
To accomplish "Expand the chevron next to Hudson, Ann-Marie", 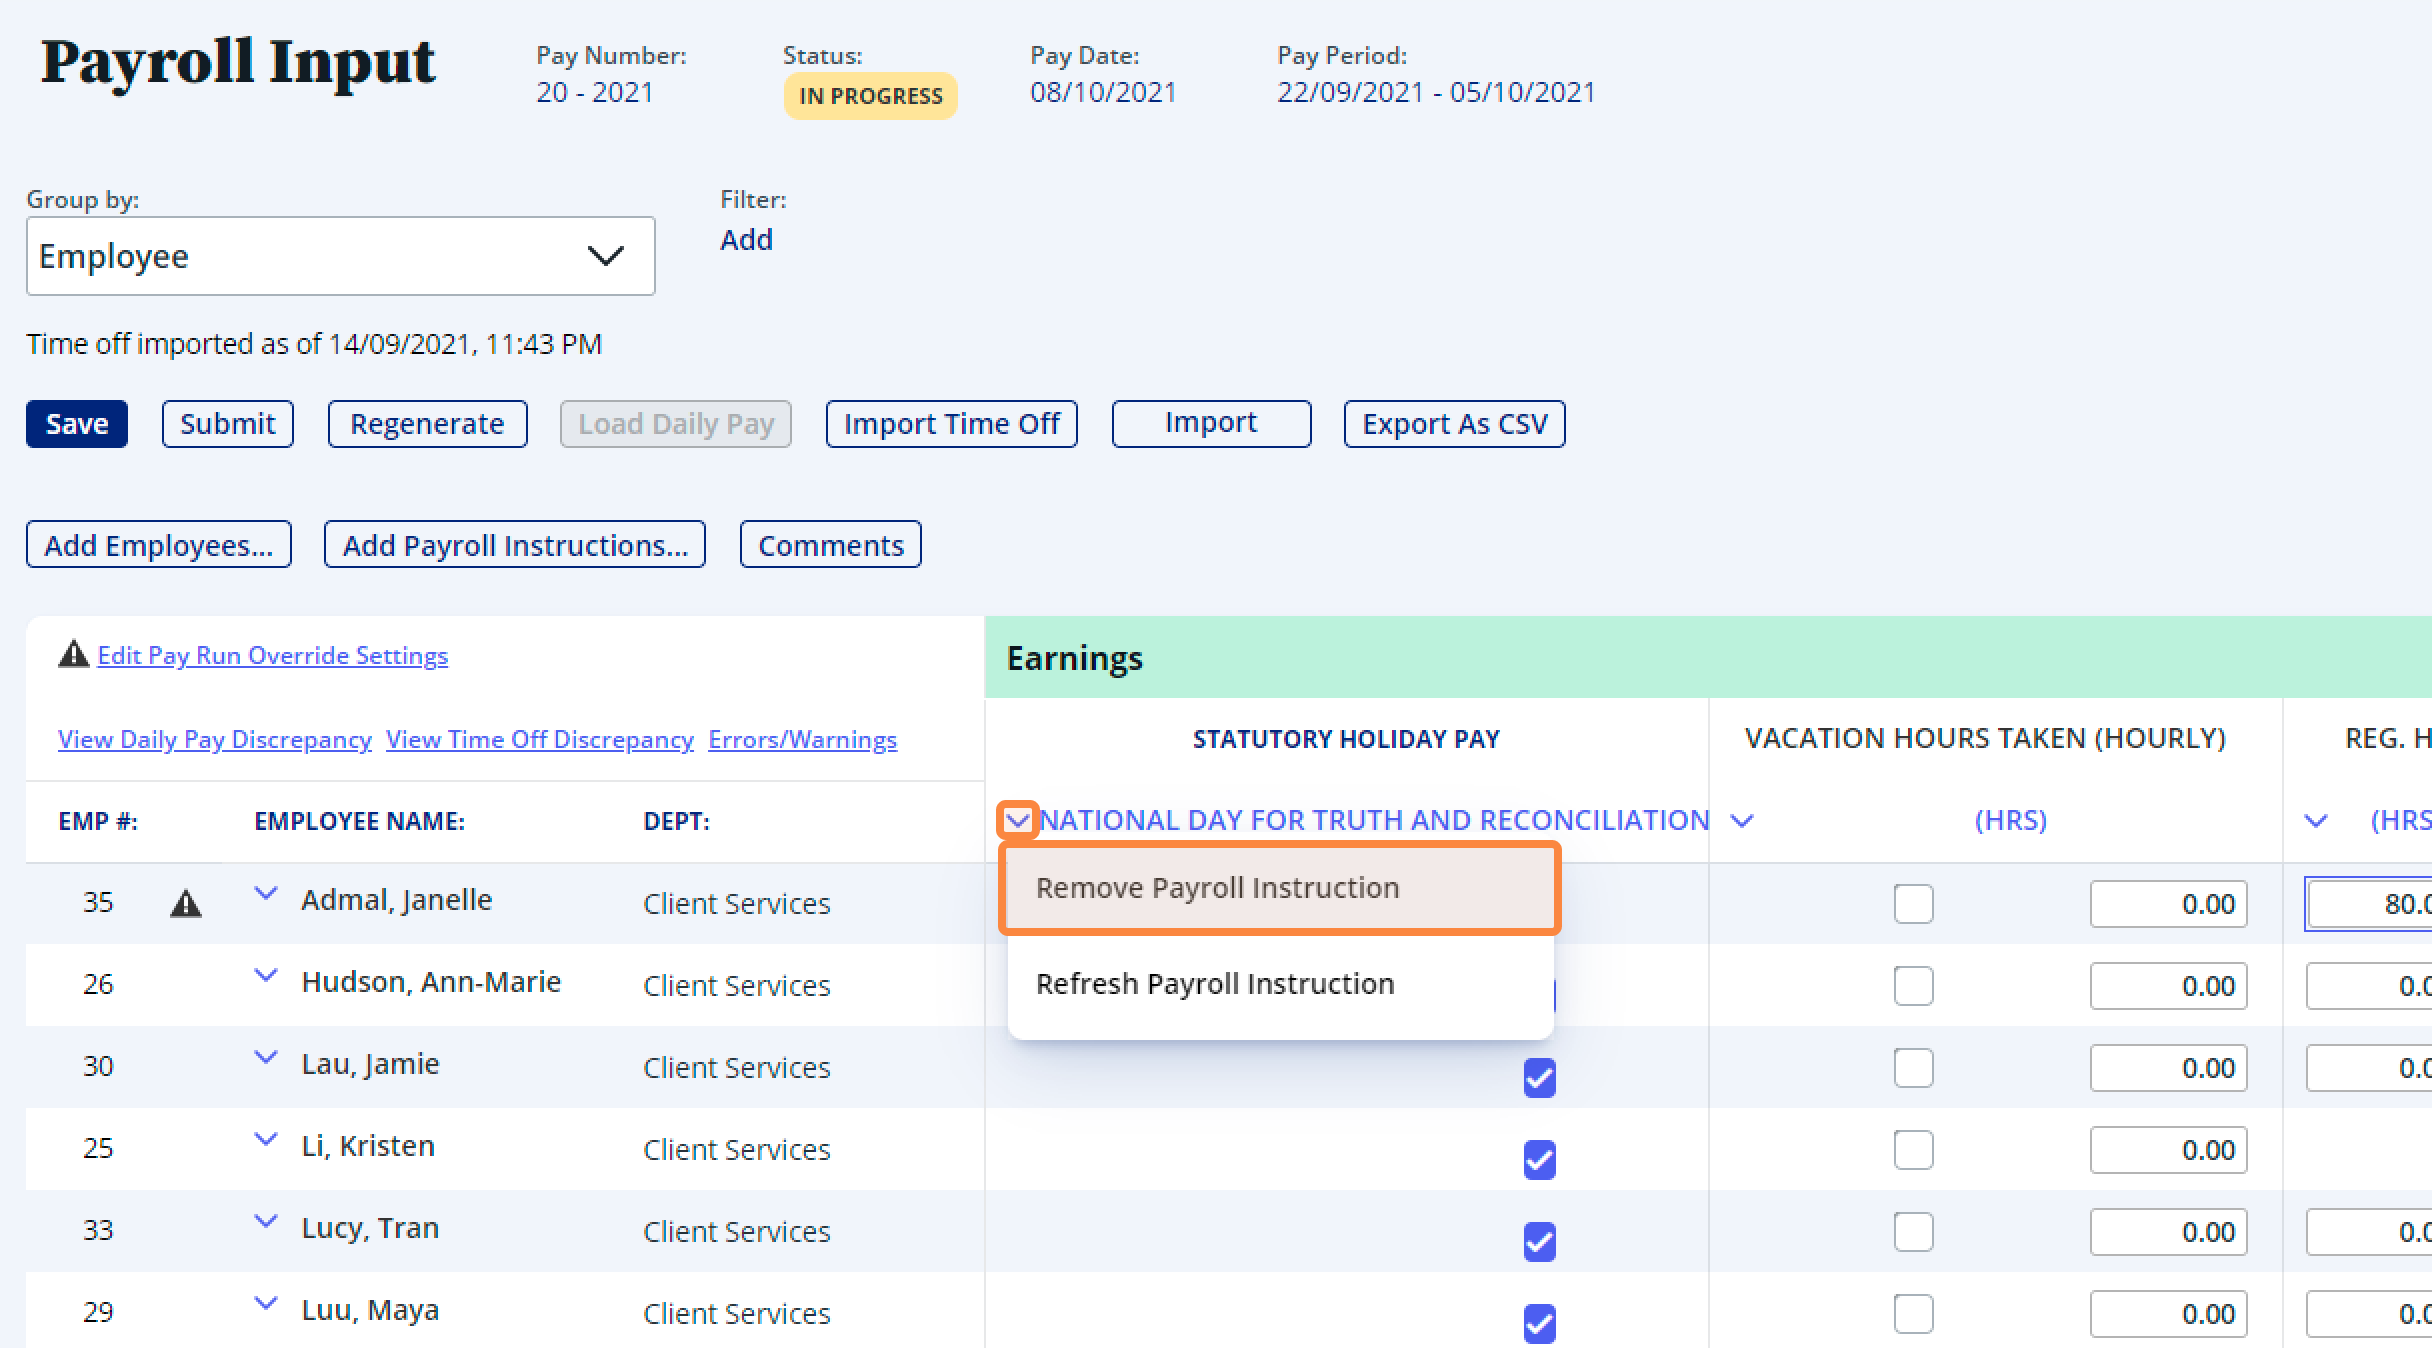I will point(265,976).
